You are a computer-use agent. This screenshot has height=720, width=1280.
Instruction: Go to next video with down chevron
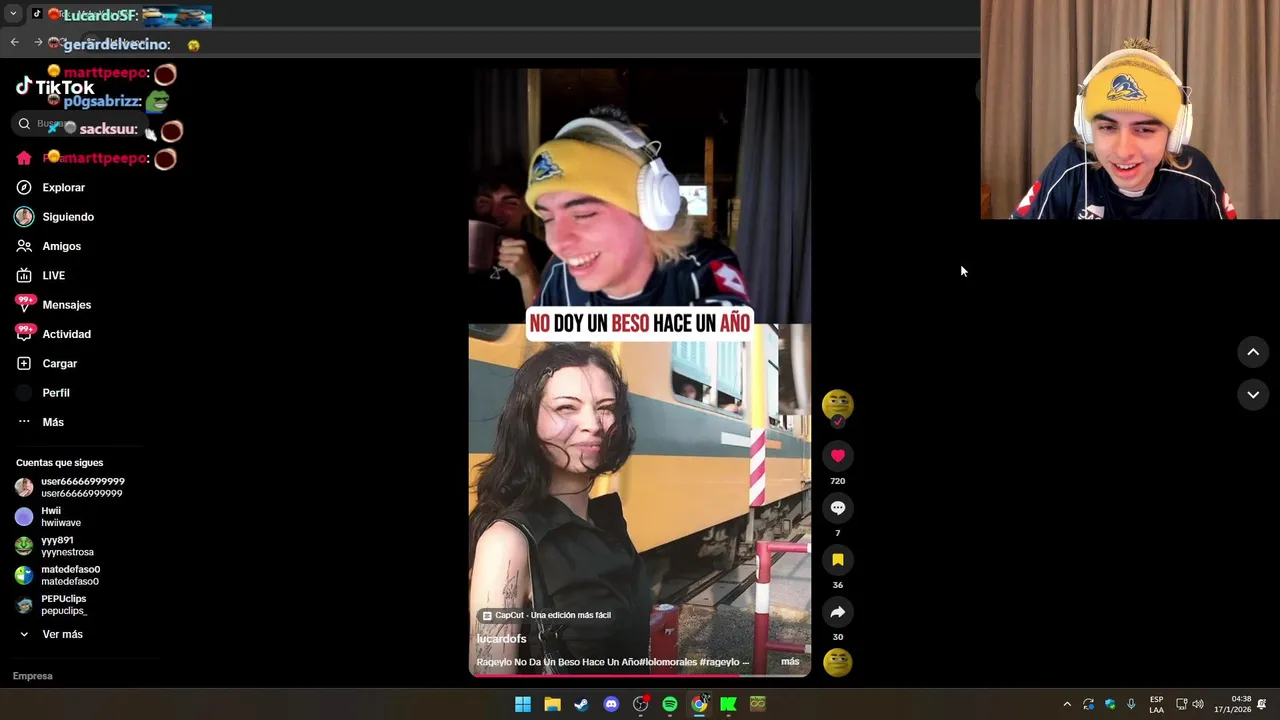click(1253, 395)
